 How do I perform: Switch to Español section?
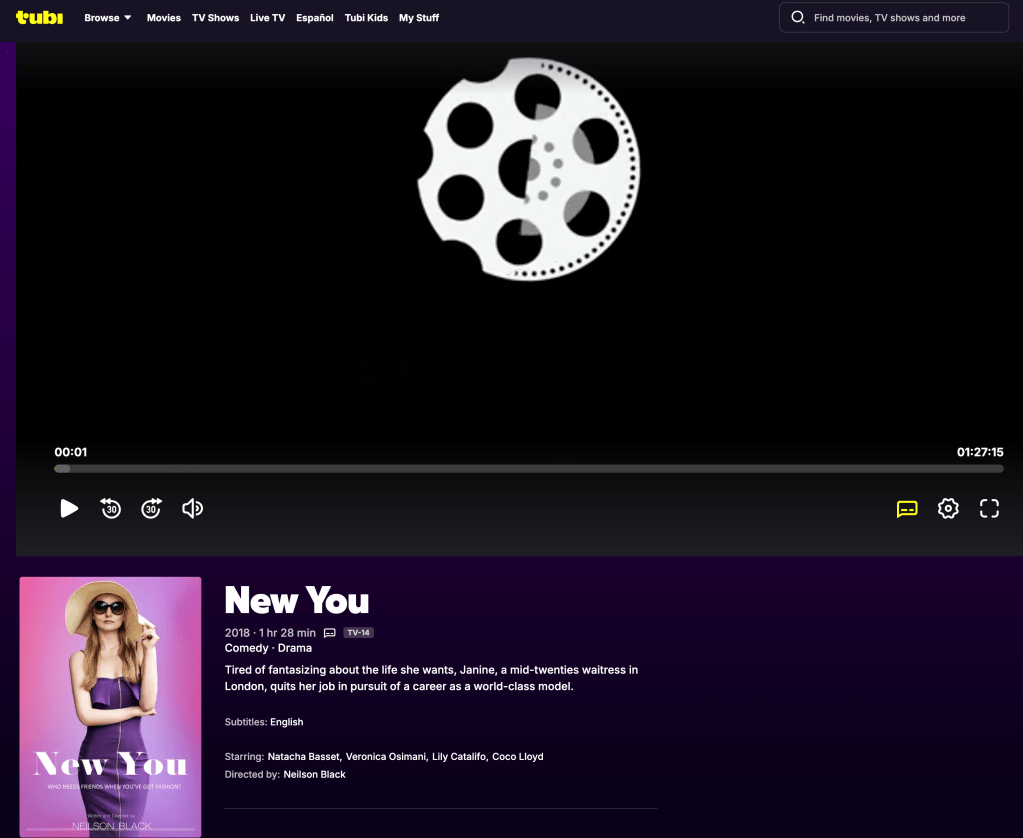coord(315,18)
